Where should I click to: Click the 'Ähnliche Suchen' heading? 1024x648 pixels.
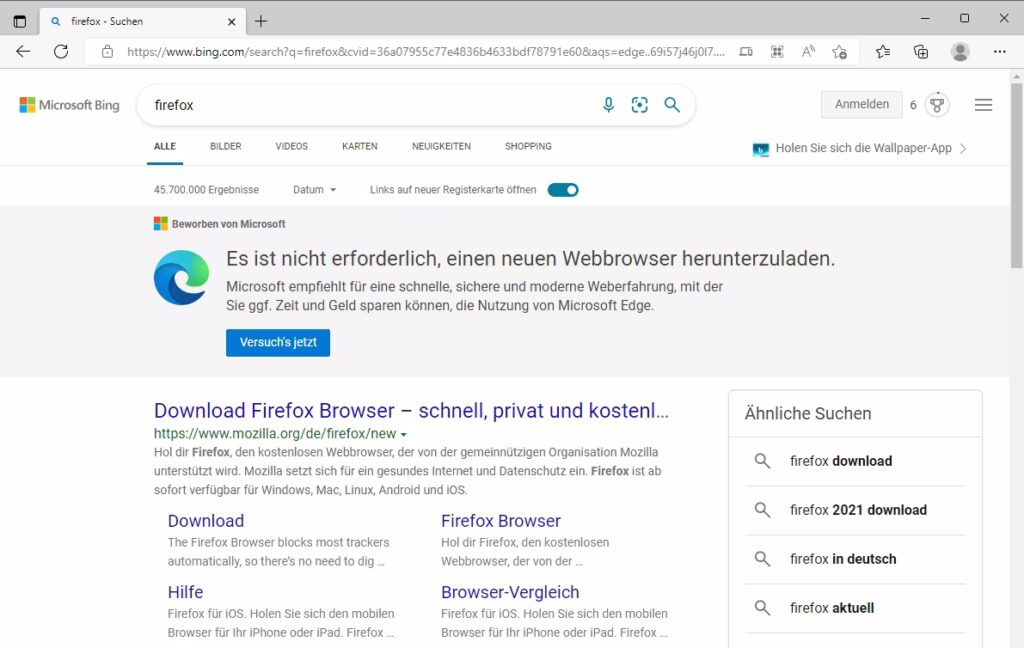click(808, 413)
